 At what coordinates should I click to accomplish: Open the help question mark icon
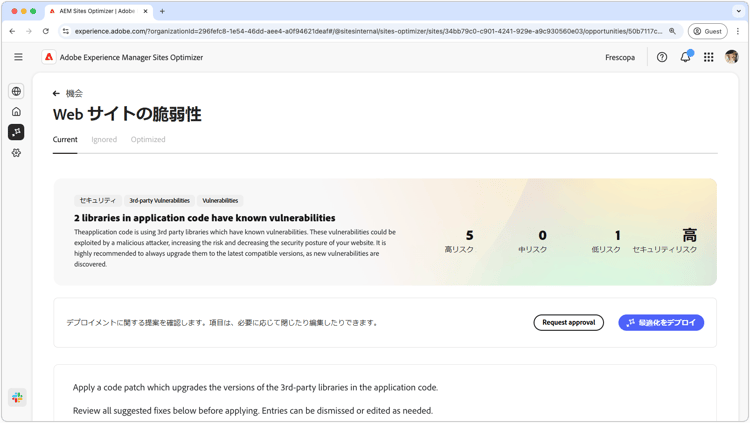tap(662, 57)
